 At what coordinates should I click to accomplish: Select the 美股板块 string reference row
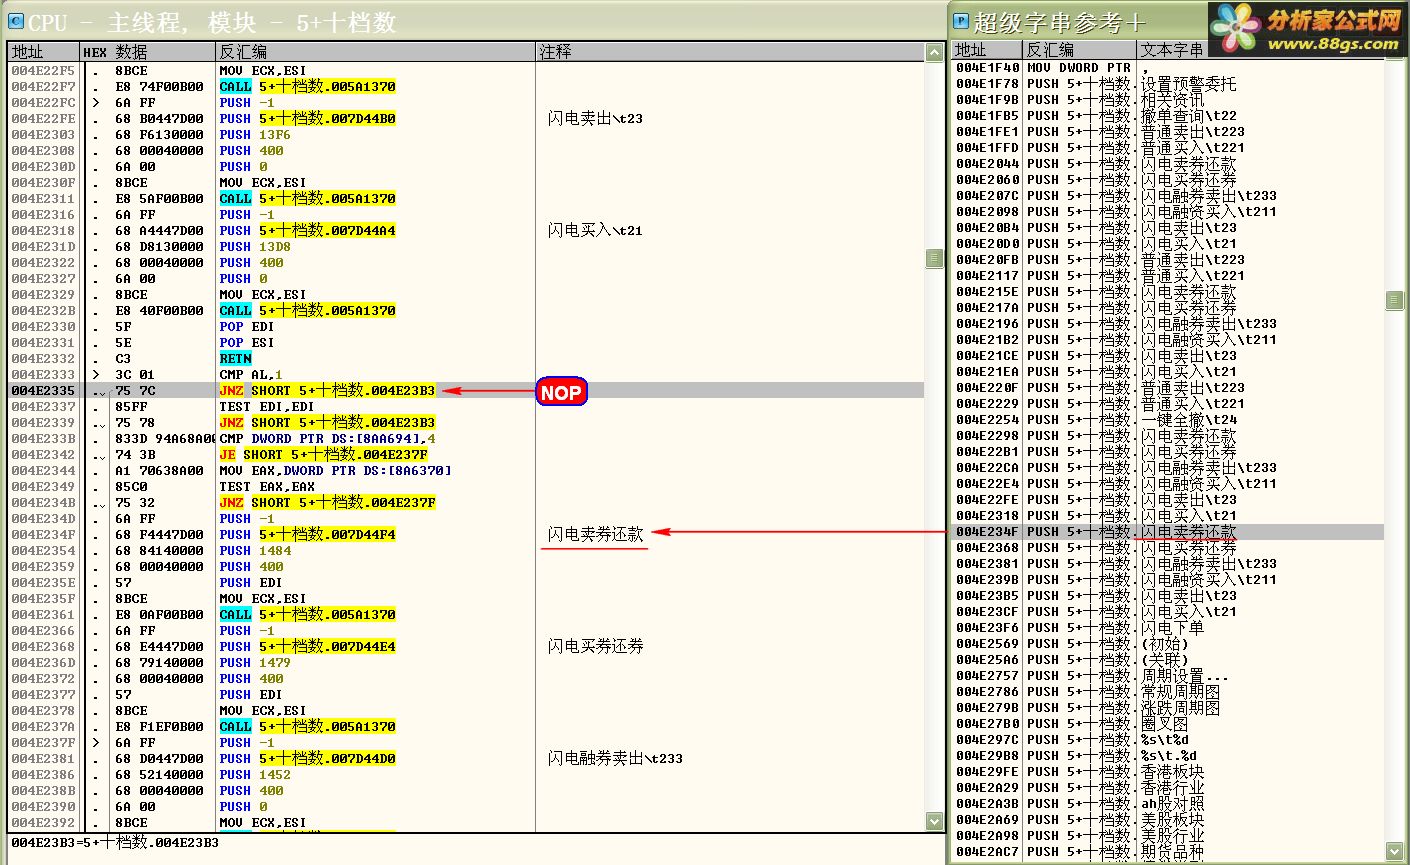click(x=1168, y=820)
